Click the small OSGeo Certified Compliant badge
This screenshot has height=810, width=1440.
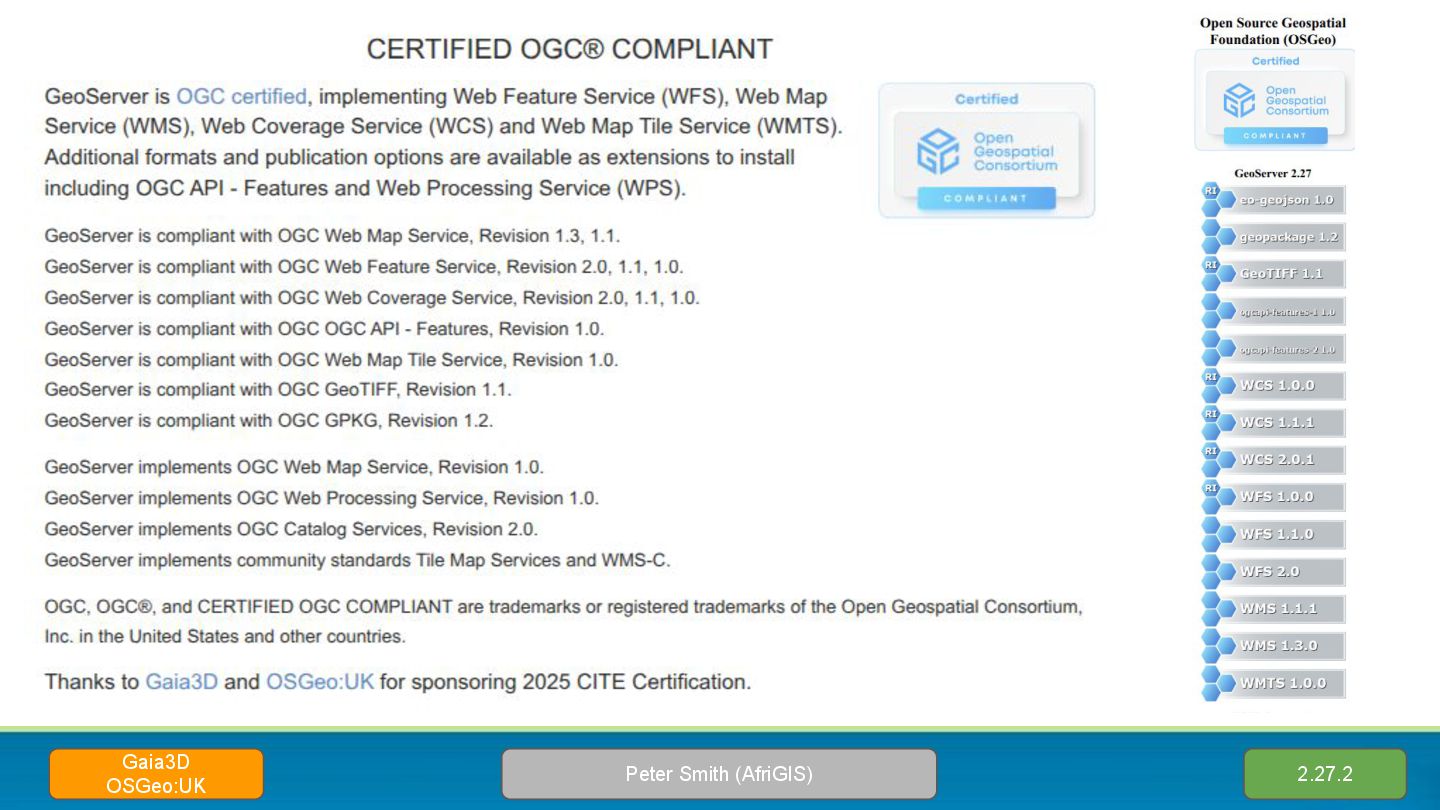(x=1274, y=100)
